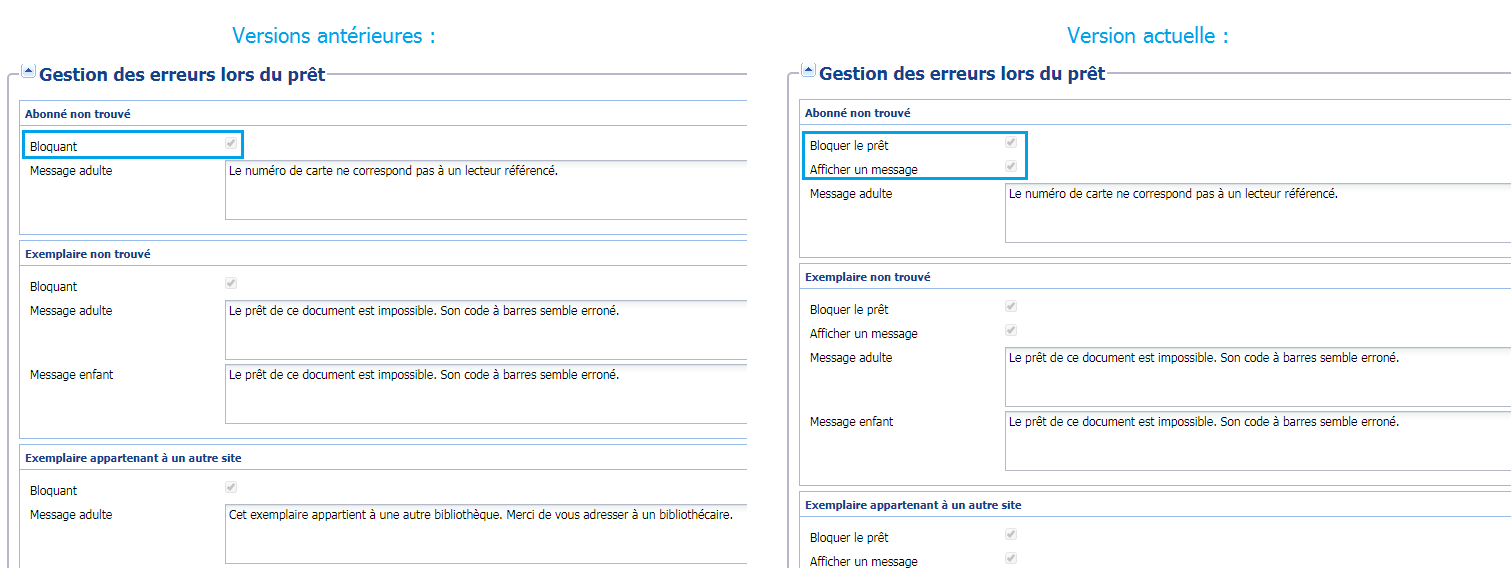
Task: Toggle Bloquant checkbox for Abonné non trouvé
Action: (x=231, y=144)
